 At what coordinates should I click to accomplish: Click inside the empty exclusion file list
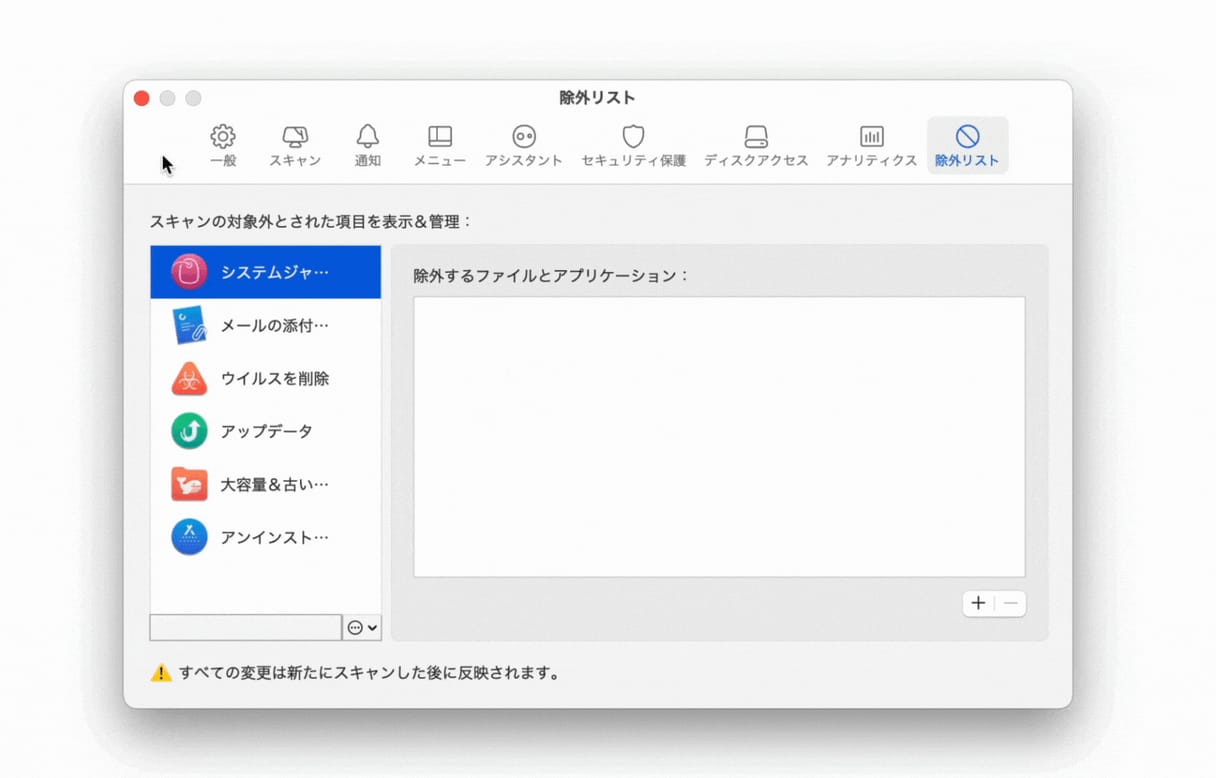719,436
